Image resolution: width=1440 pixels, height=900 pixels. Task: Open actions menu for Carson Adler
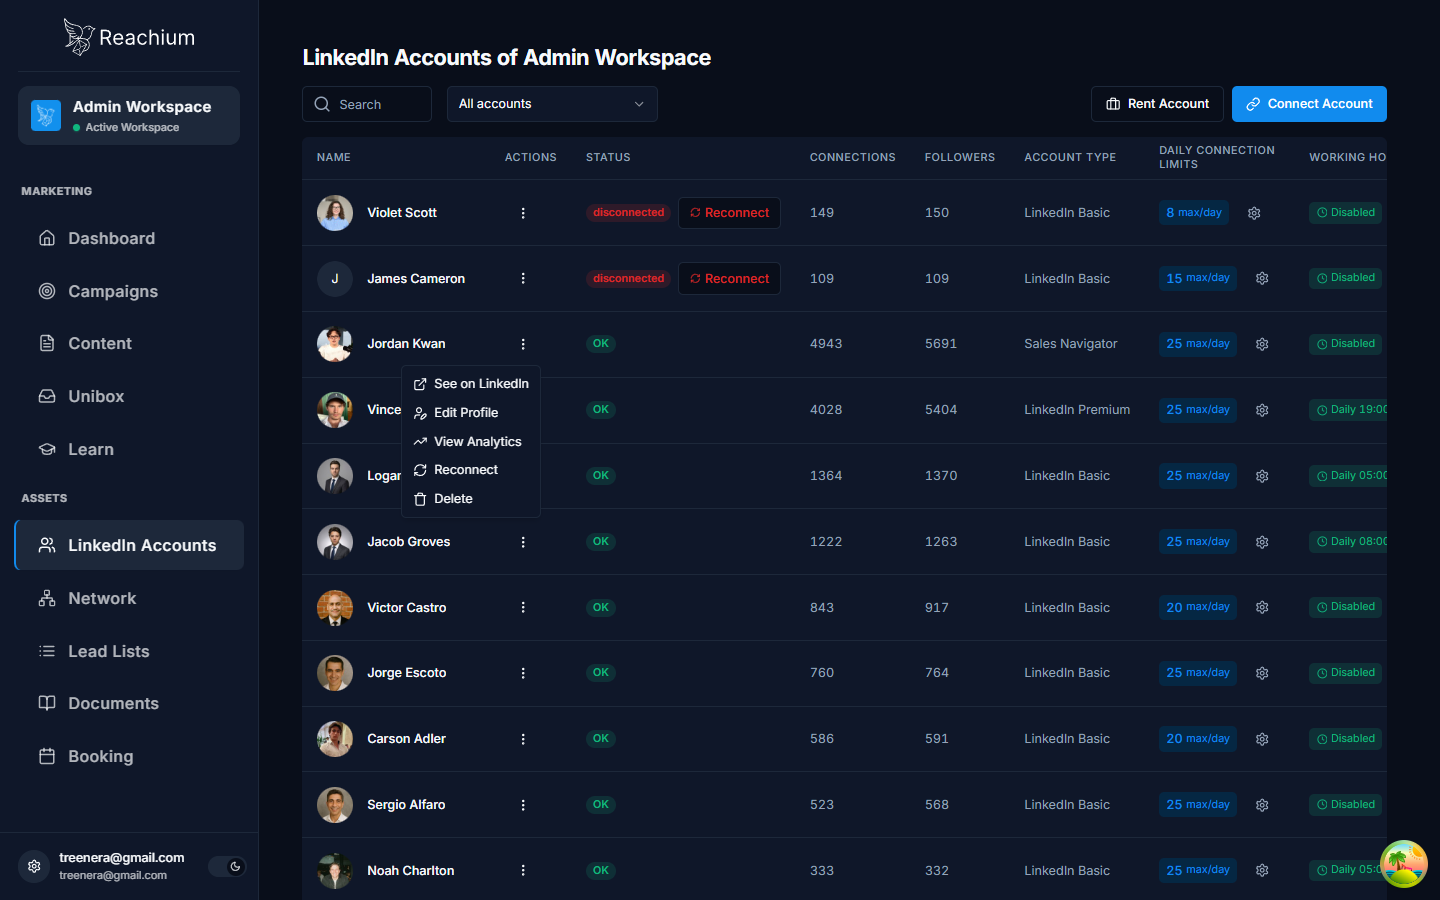point(523,739)
